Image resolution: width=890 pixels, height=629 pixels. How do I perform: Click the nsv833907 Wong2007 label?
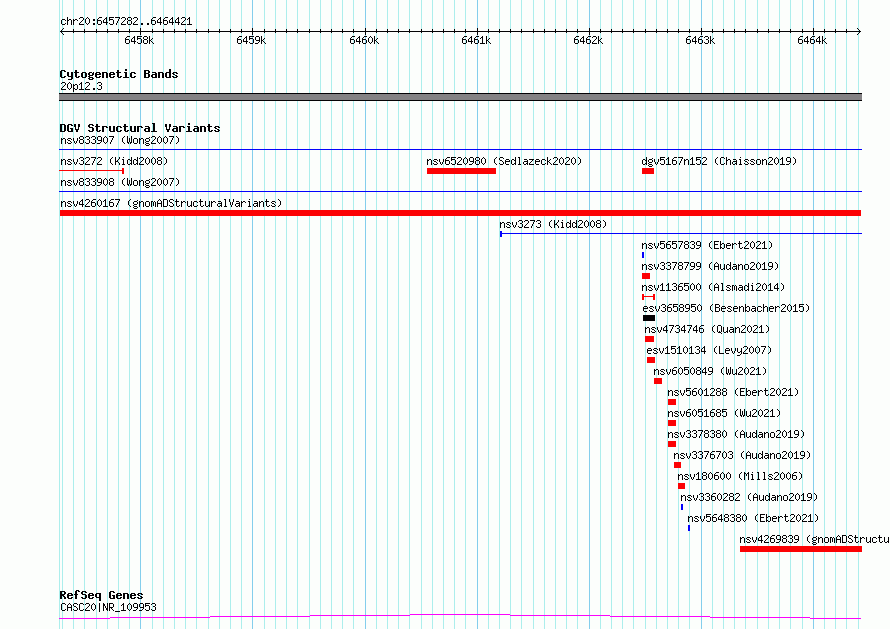coord(120,140)
